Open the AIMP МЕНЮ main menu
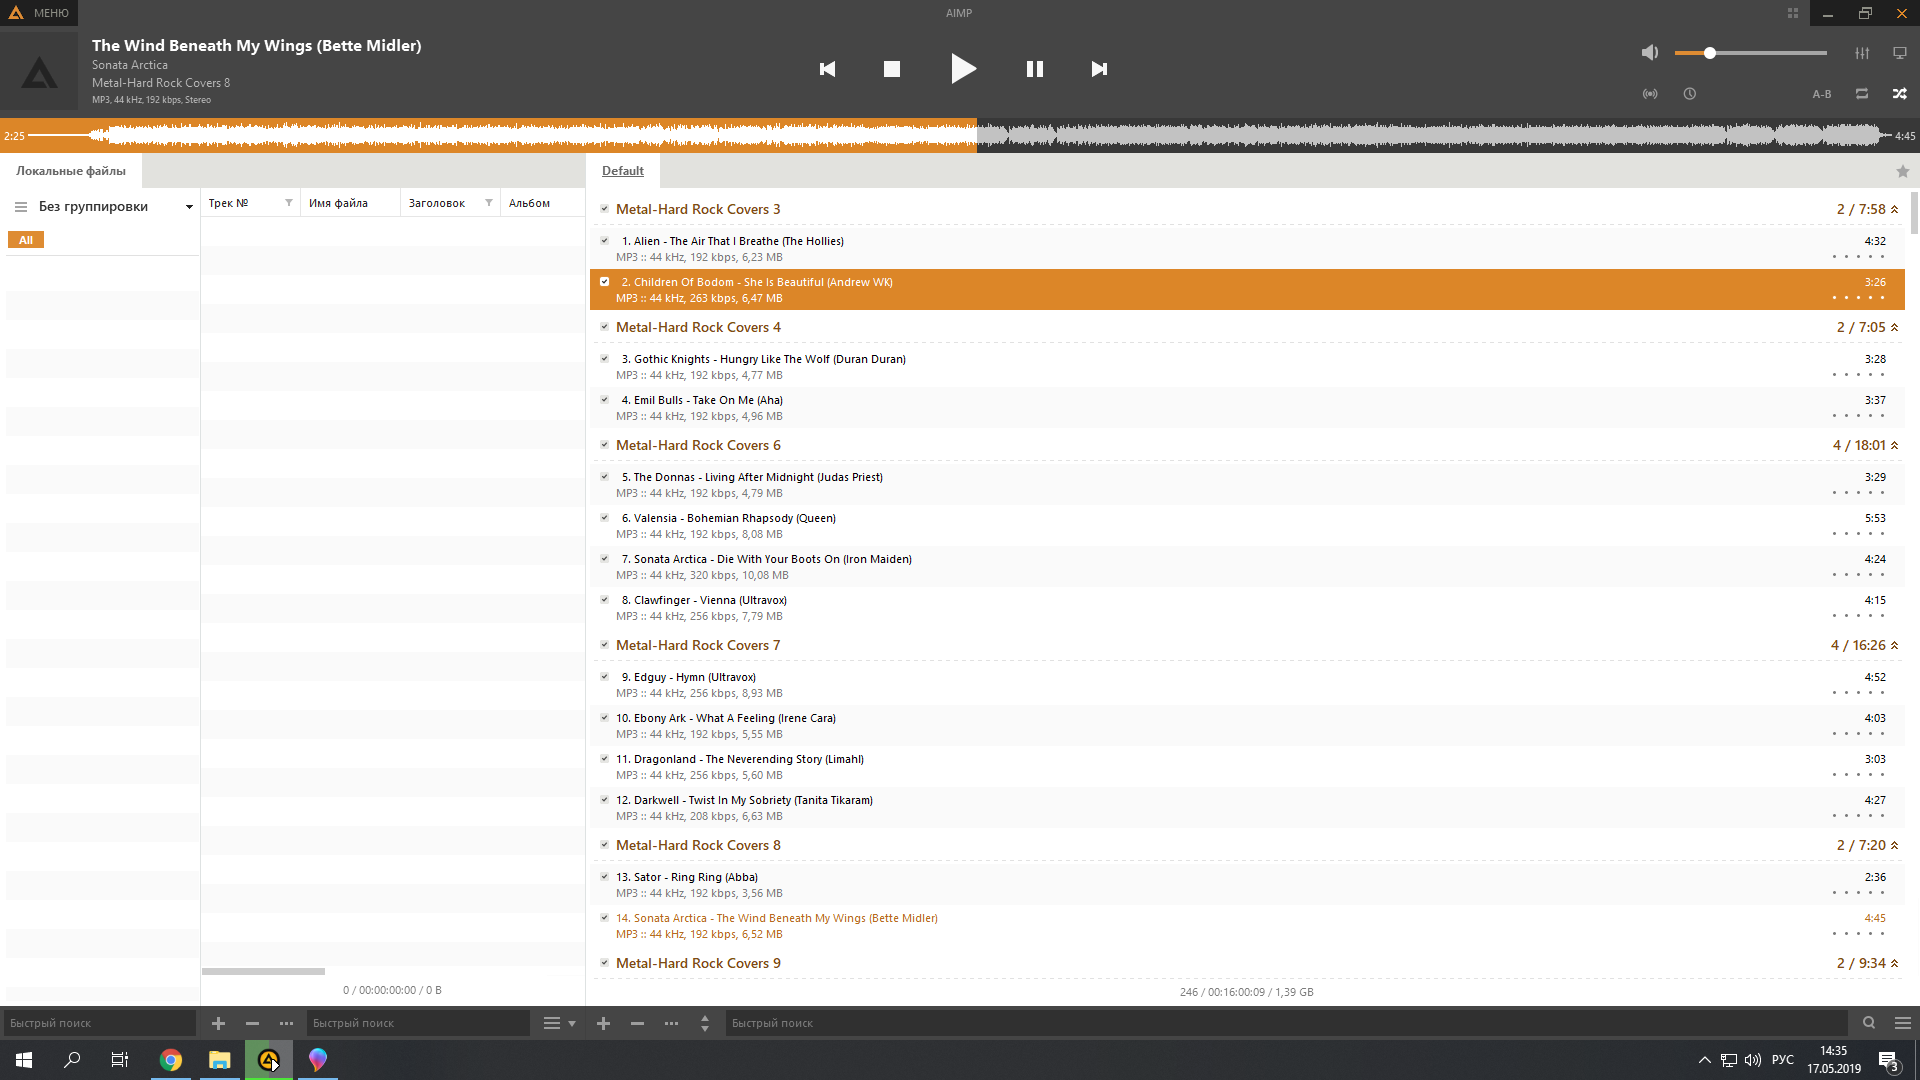1920x1080 pixels. click(x=40, y=13)
